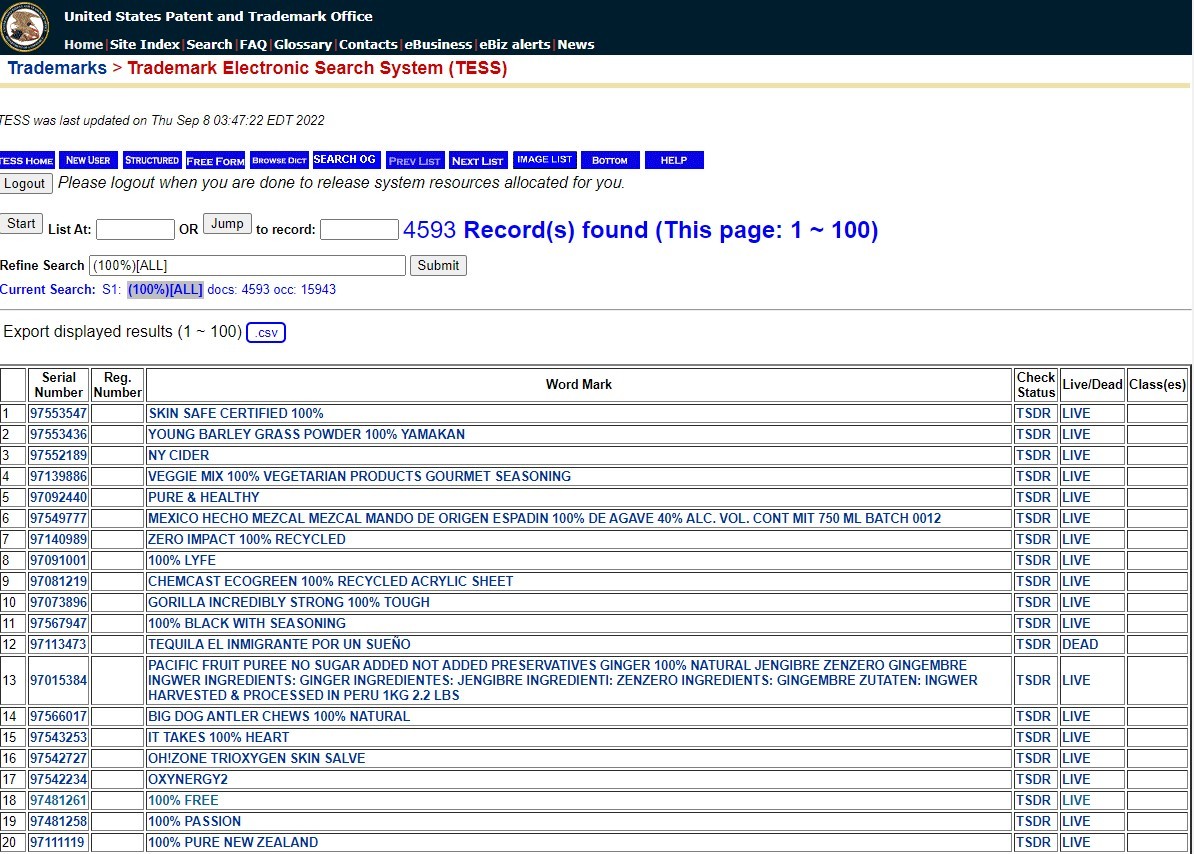Open serial number 97092440

pyautogui.click(x=59, y=497)
